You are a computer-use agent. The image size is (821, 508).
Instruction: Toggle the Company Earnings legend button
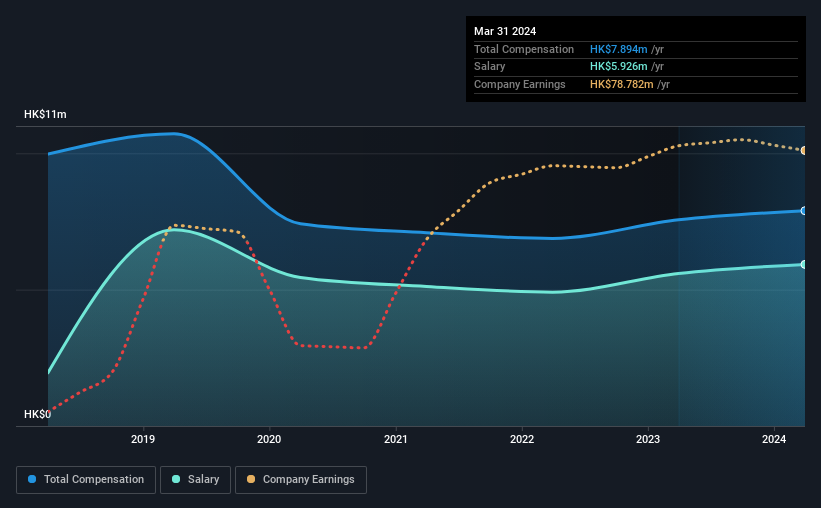[301, 480]
